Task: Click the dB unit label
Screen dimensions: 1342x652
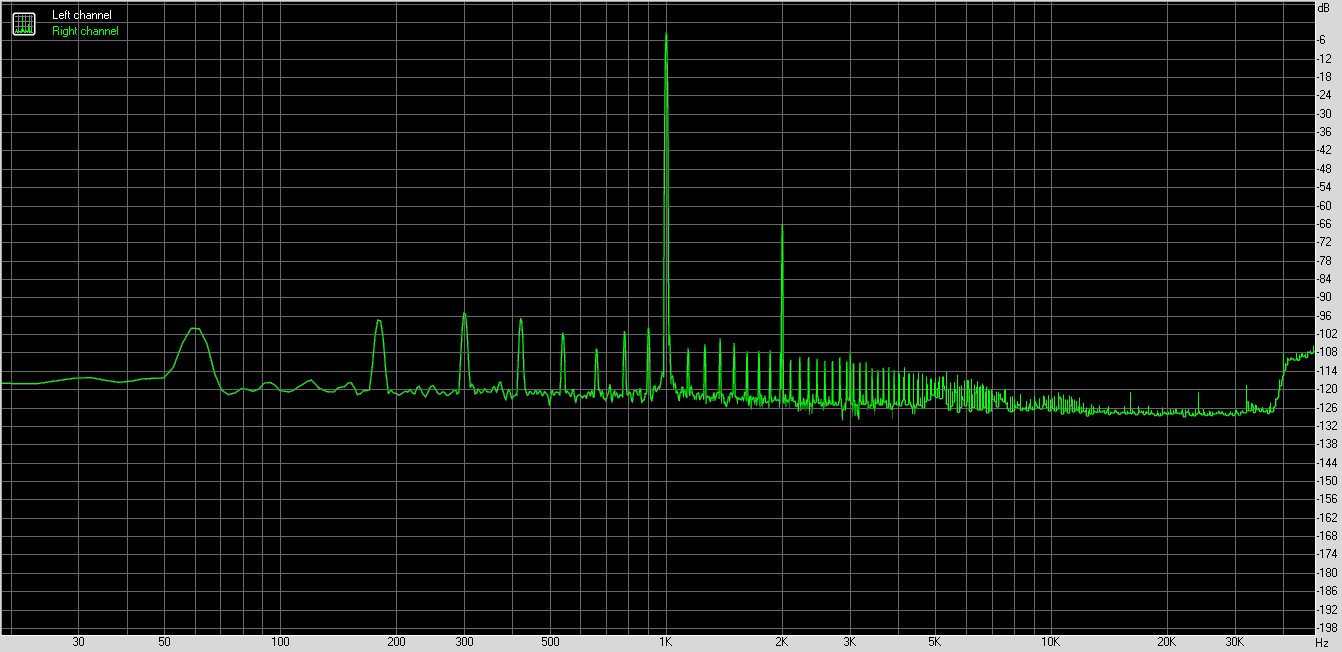Action: tap(1324, 7)
